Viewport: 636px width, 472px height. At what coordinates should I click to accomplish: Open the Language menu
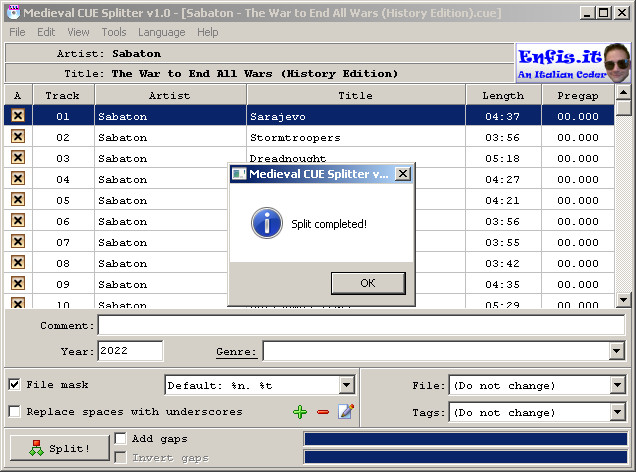tap(161, 32)
